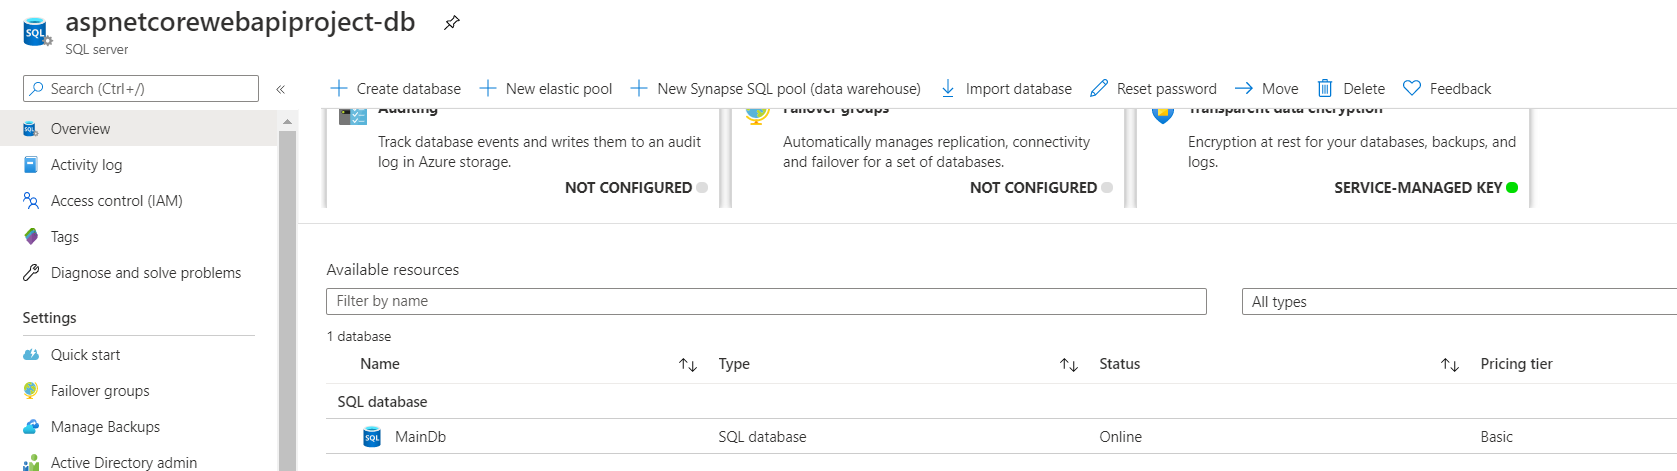
Task: Click the Active Directory admin icon
Action: click(31, 462)
